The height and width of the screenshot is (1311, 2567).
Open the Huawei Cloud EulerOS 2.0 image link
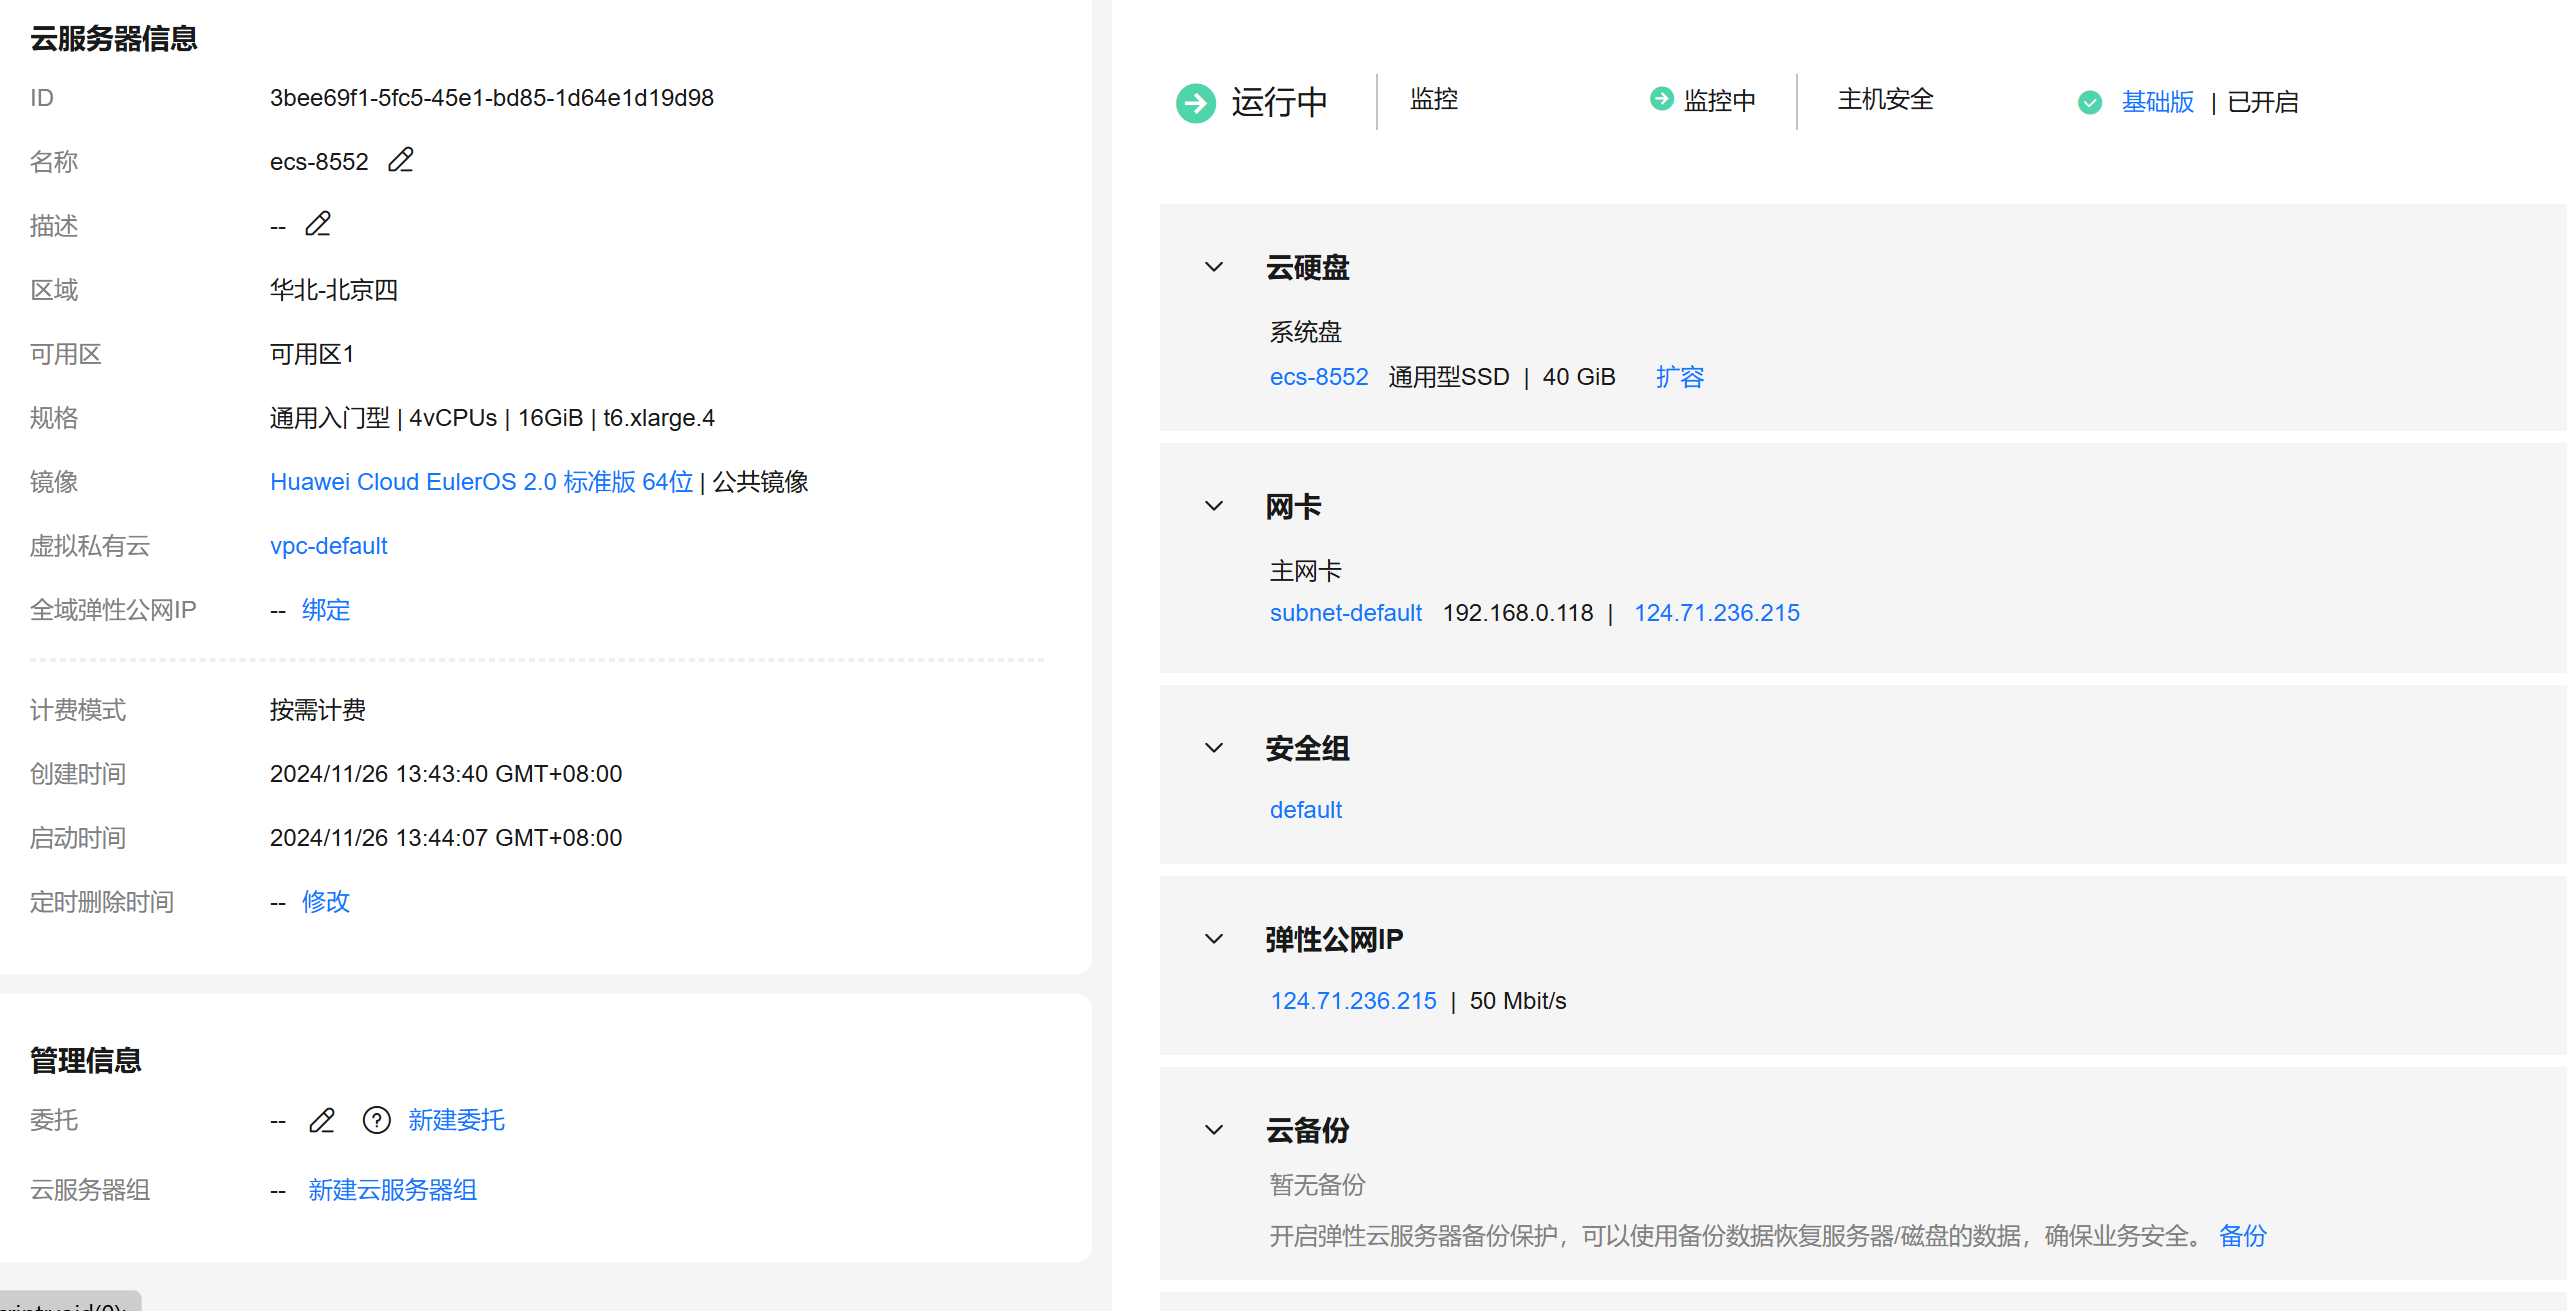pos(481,482)
